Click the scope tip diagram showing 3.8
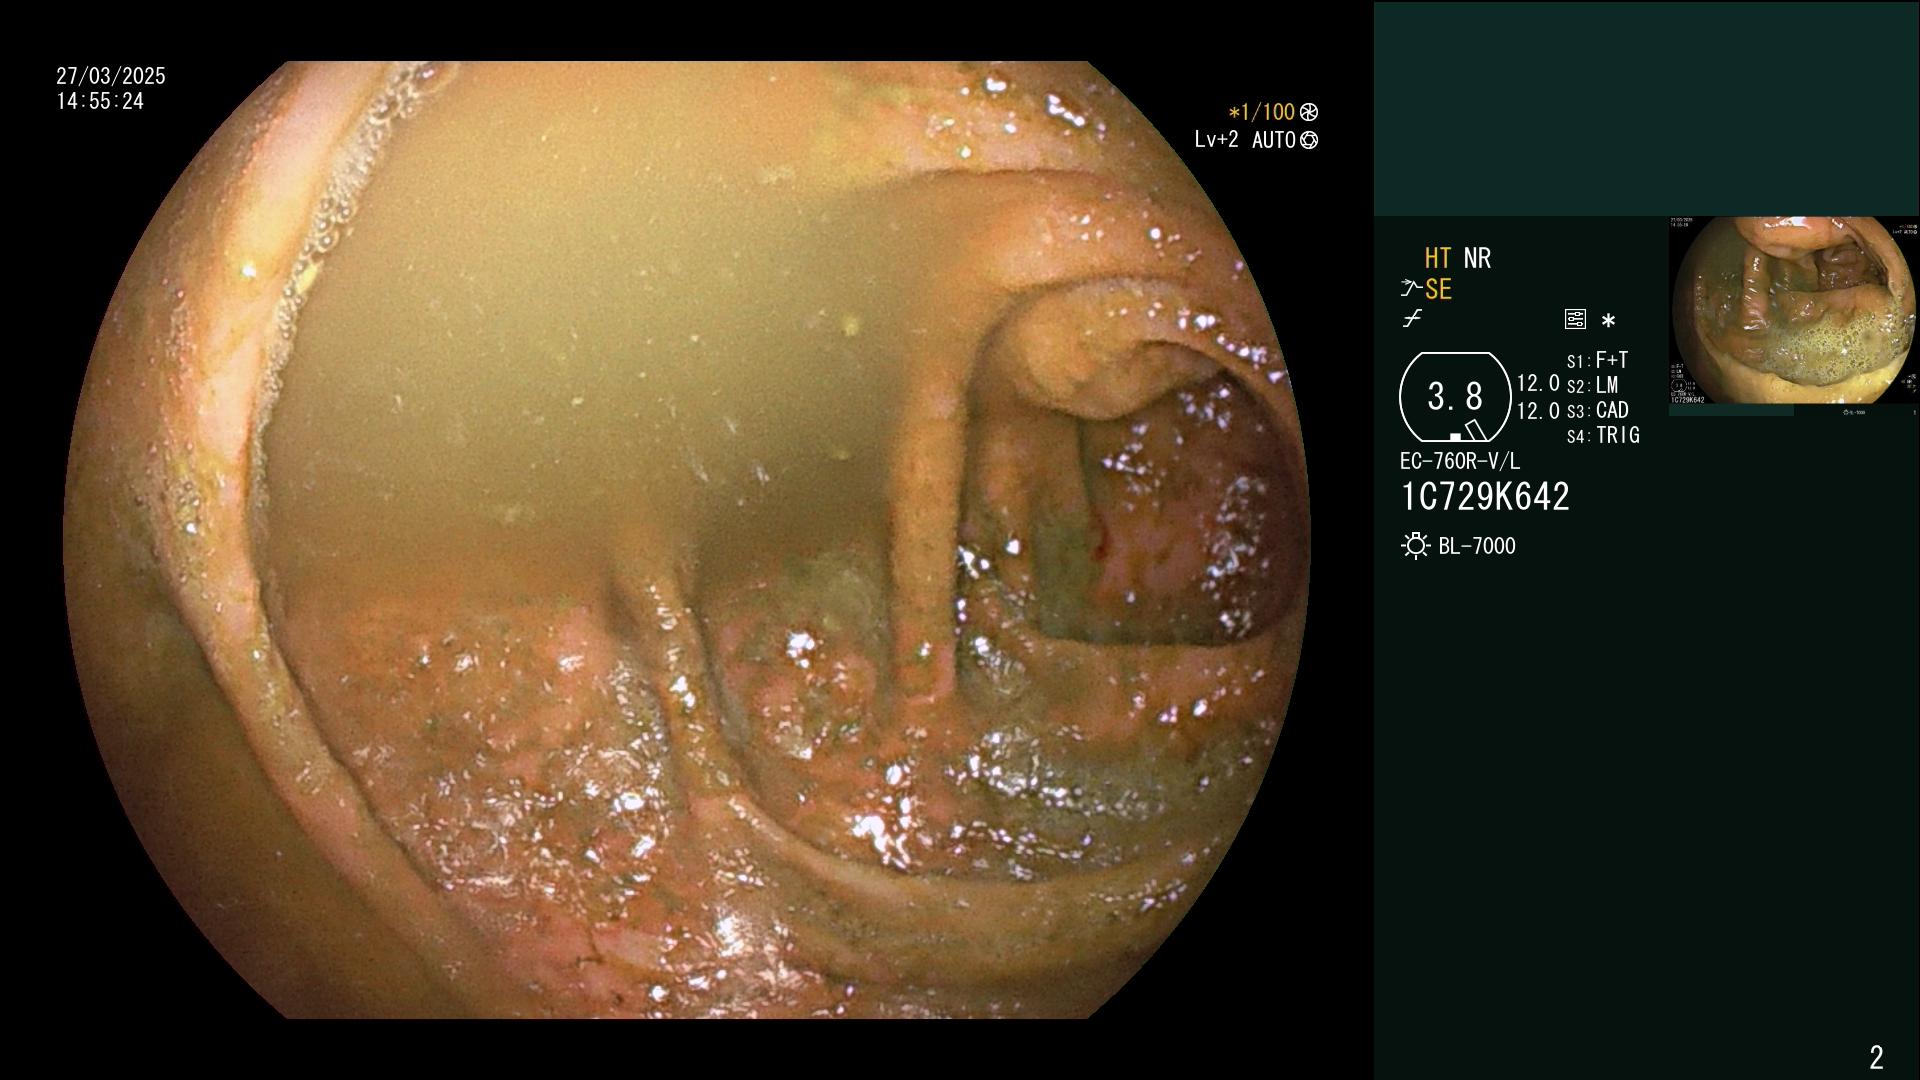The width and height of the screenshot is (1920, 1080). (x=1455, y=397)
